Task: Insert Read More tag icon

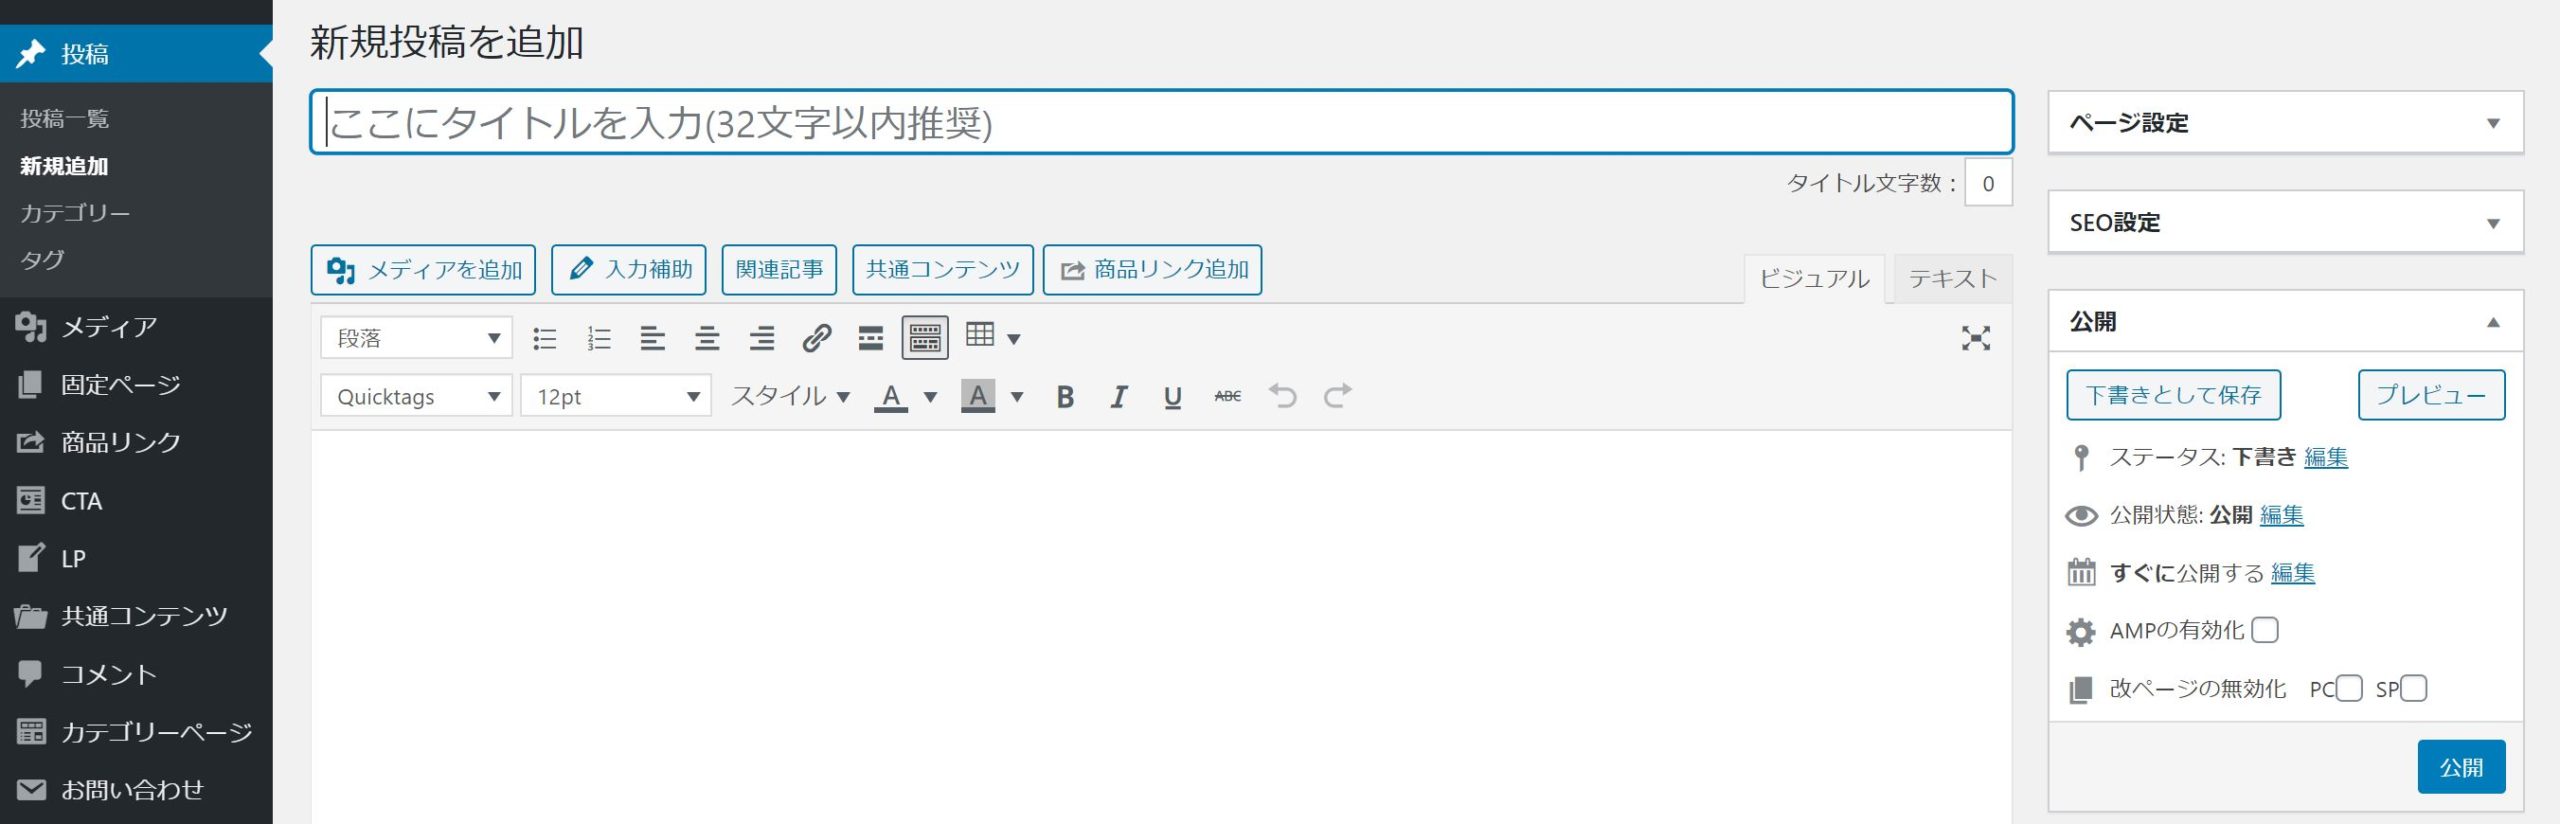Action: tap(871, 338)
